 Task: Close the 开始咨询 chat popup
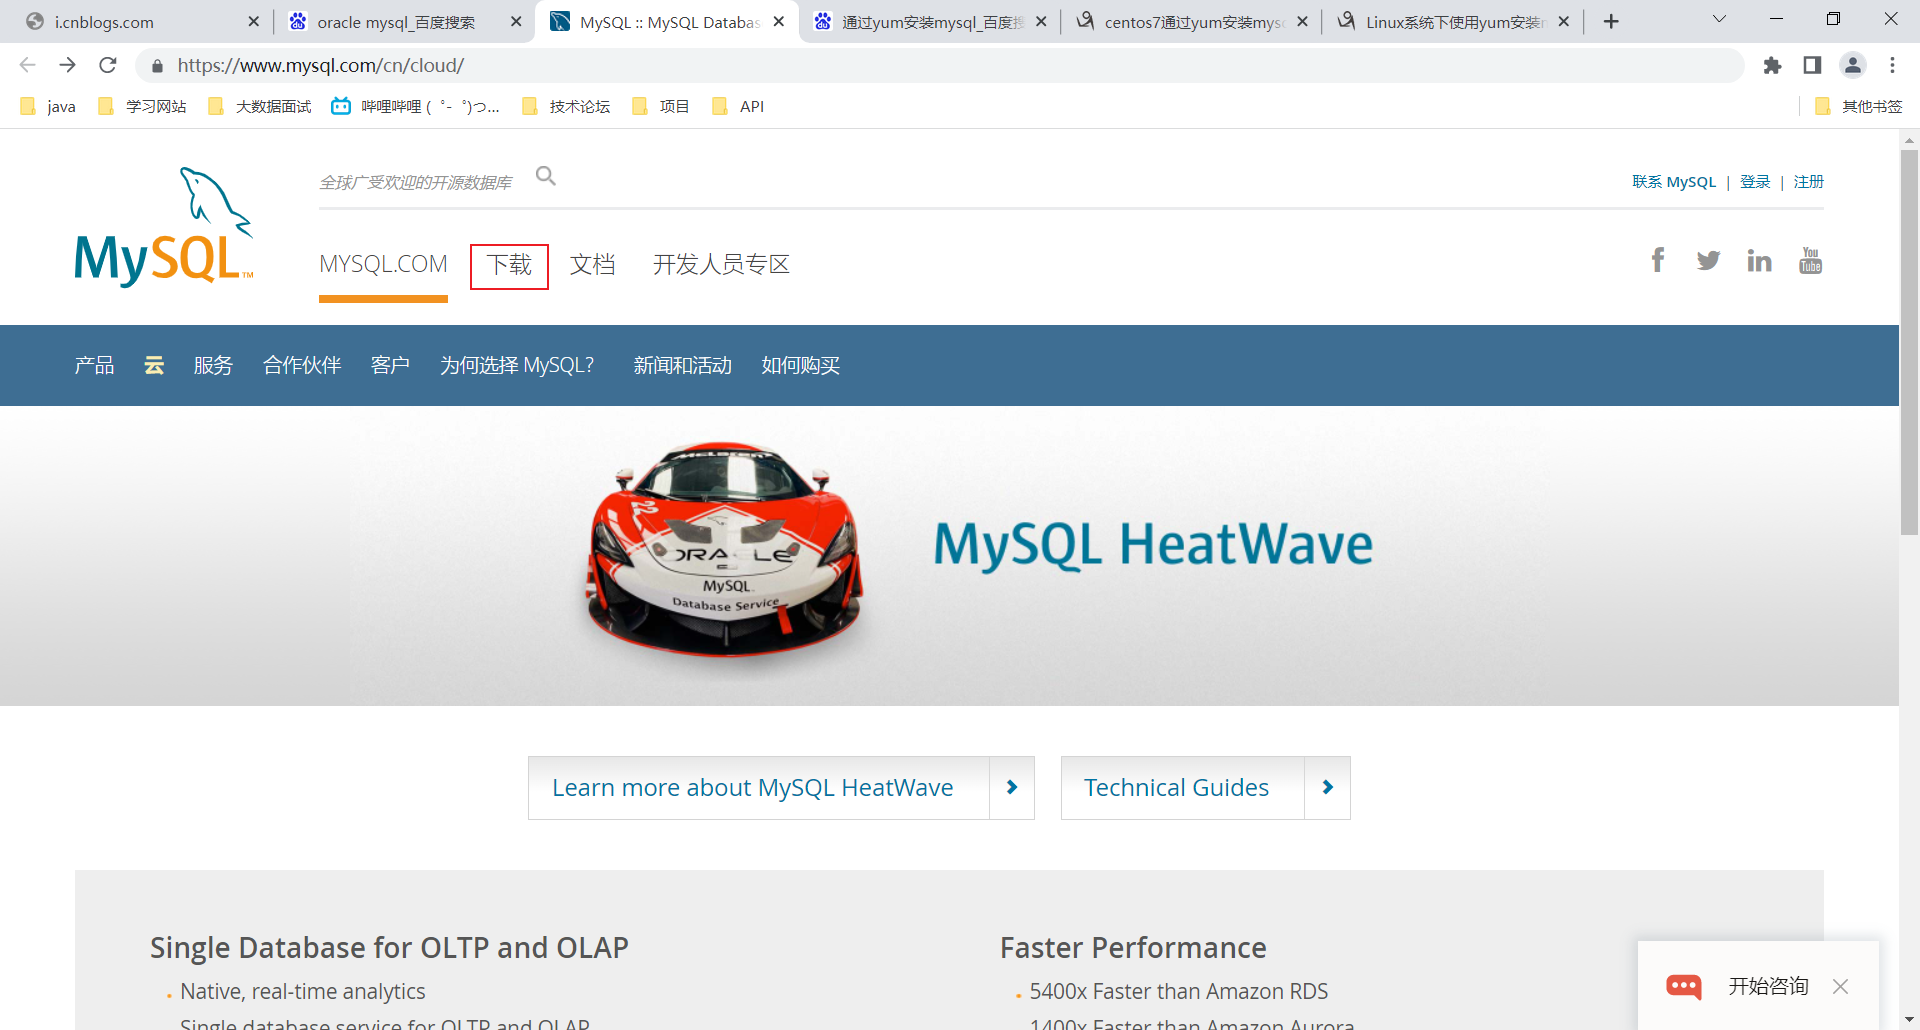tap(1840, 987)
